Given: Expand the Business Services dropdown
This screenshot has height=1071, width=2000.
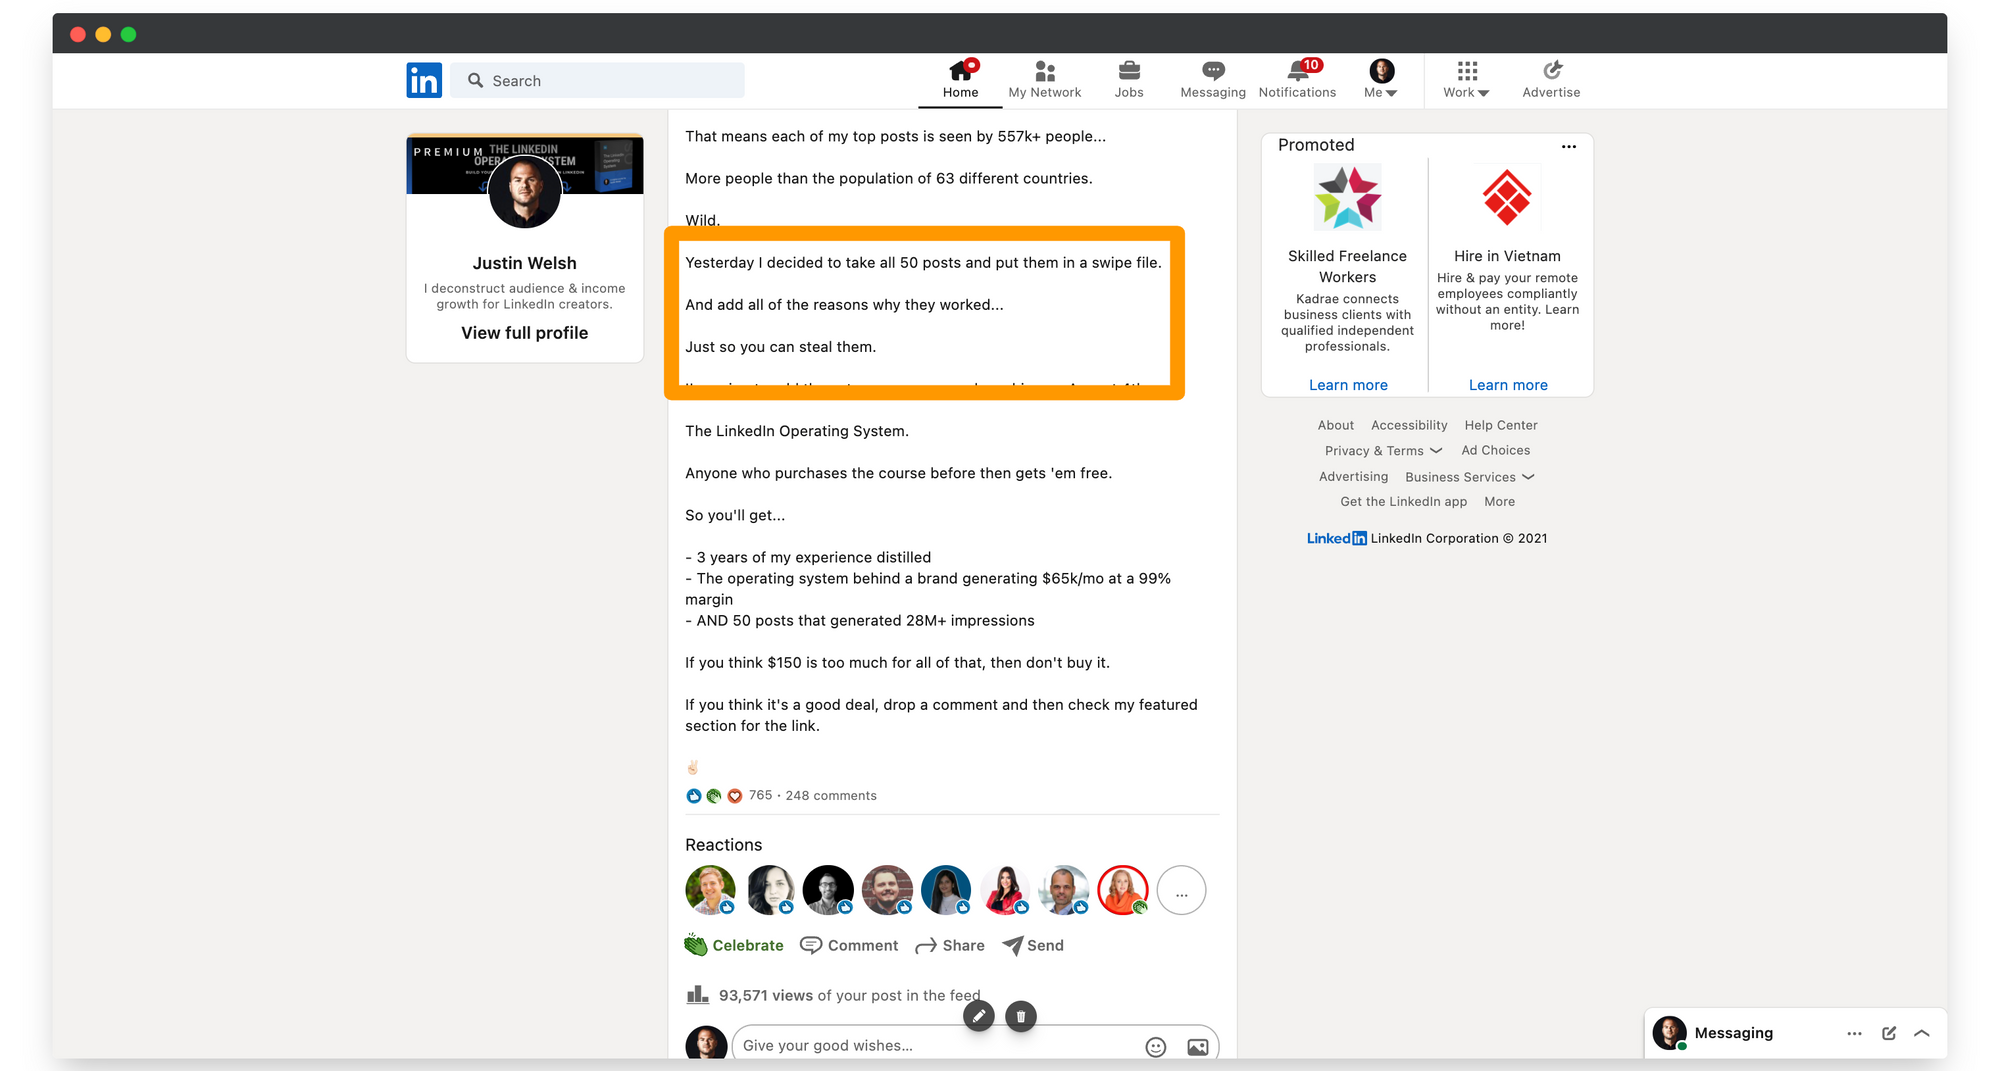Looking at the screenshot, I should pos(1470,477).
